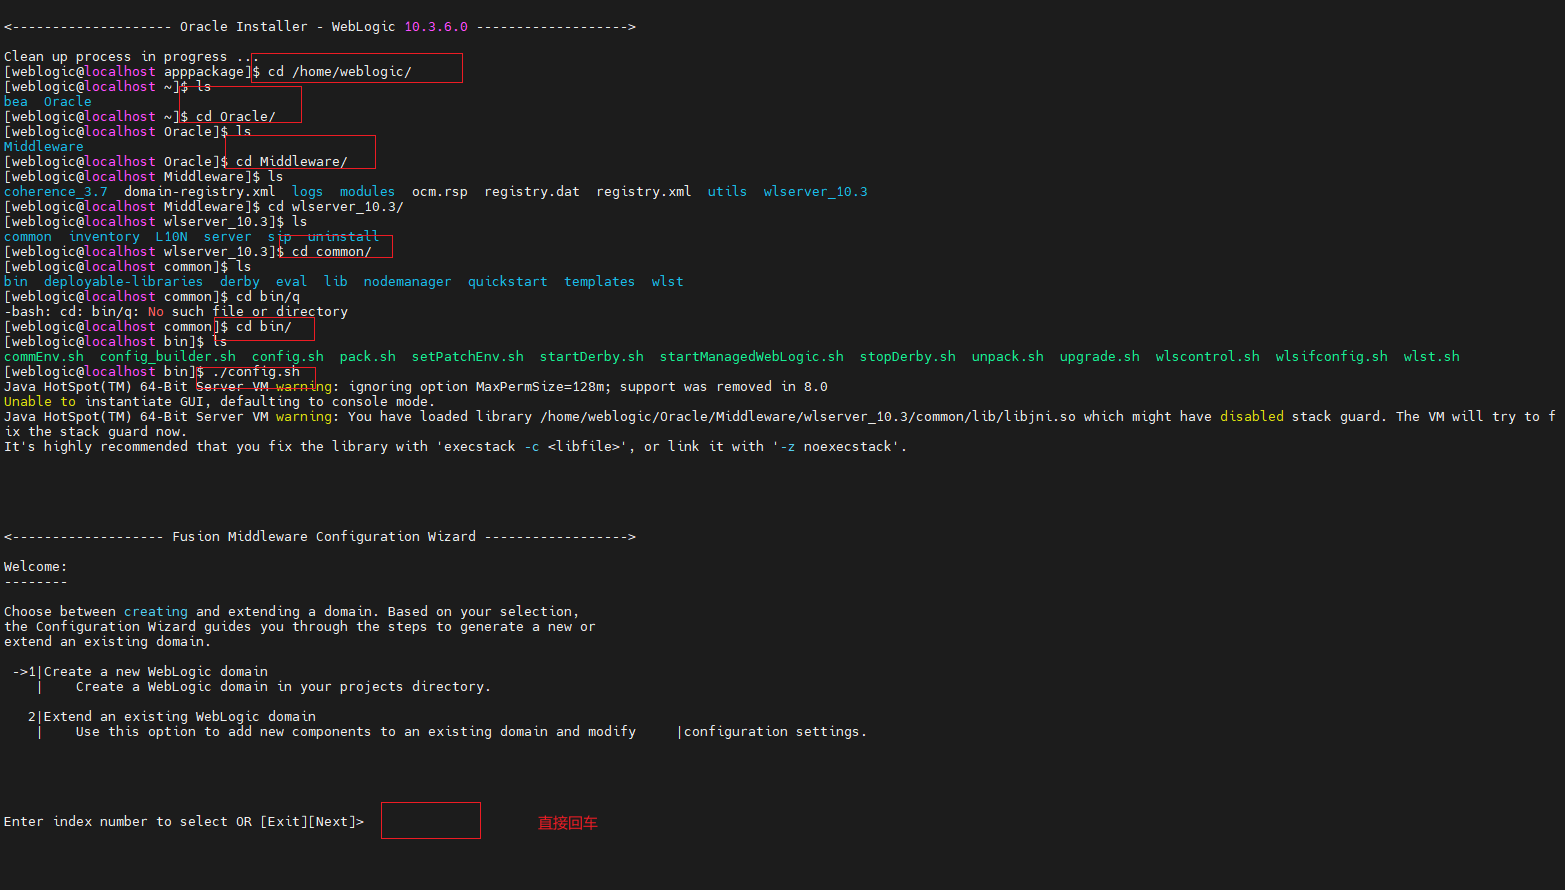
Task: Click the "commEnv.sh" script name
Action: 44,357
